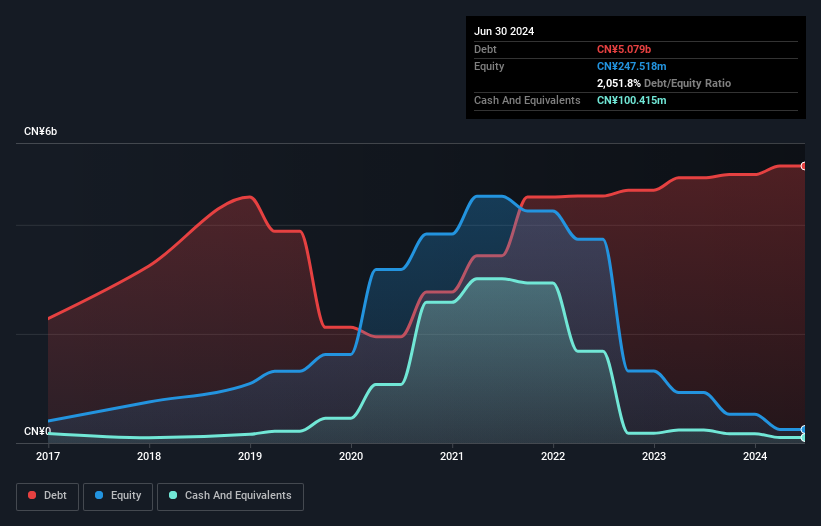The height and width of the screenshot is (526, 821).
Task: Click the CN¥0 y-axis label
Action: click(x=37, y=431)
